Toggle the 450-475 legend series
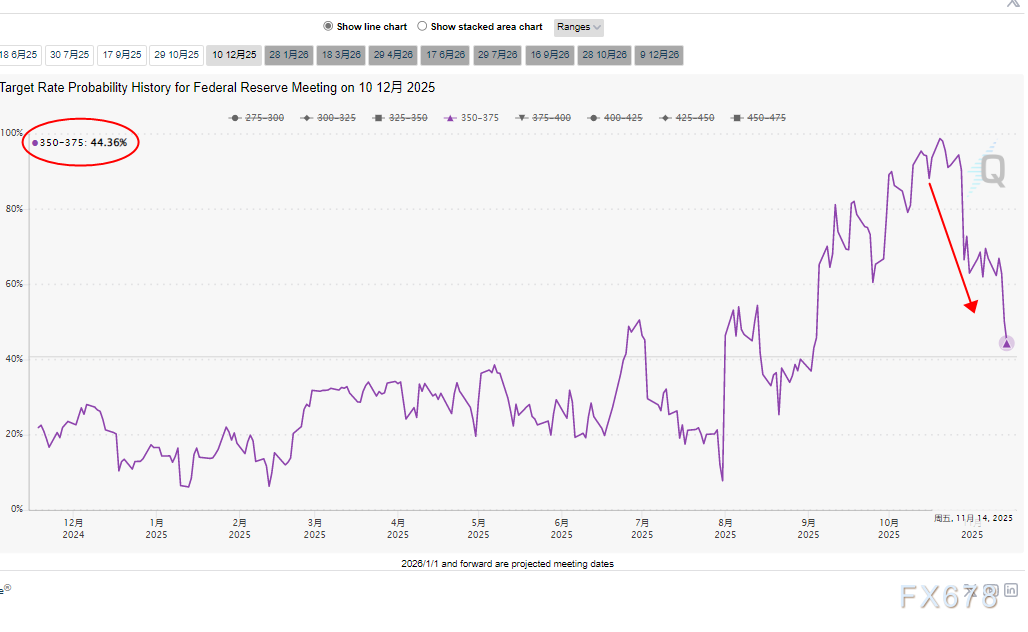 (758, 118)
